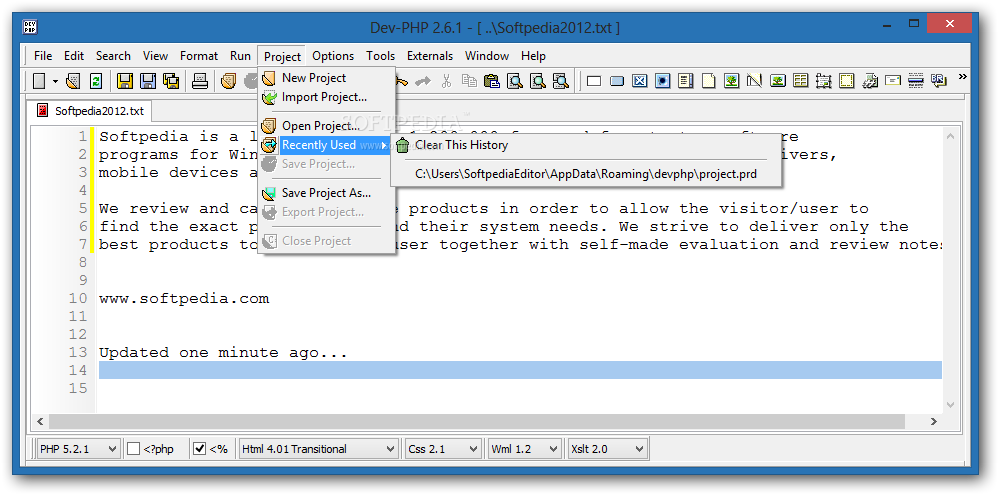
Task: Open the Help menu
Action: coord(533,56)
